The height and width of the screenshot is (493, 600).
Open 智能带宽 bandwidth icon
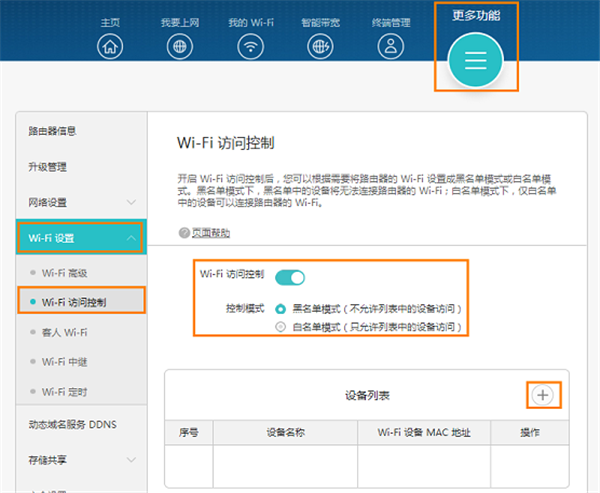319,46
